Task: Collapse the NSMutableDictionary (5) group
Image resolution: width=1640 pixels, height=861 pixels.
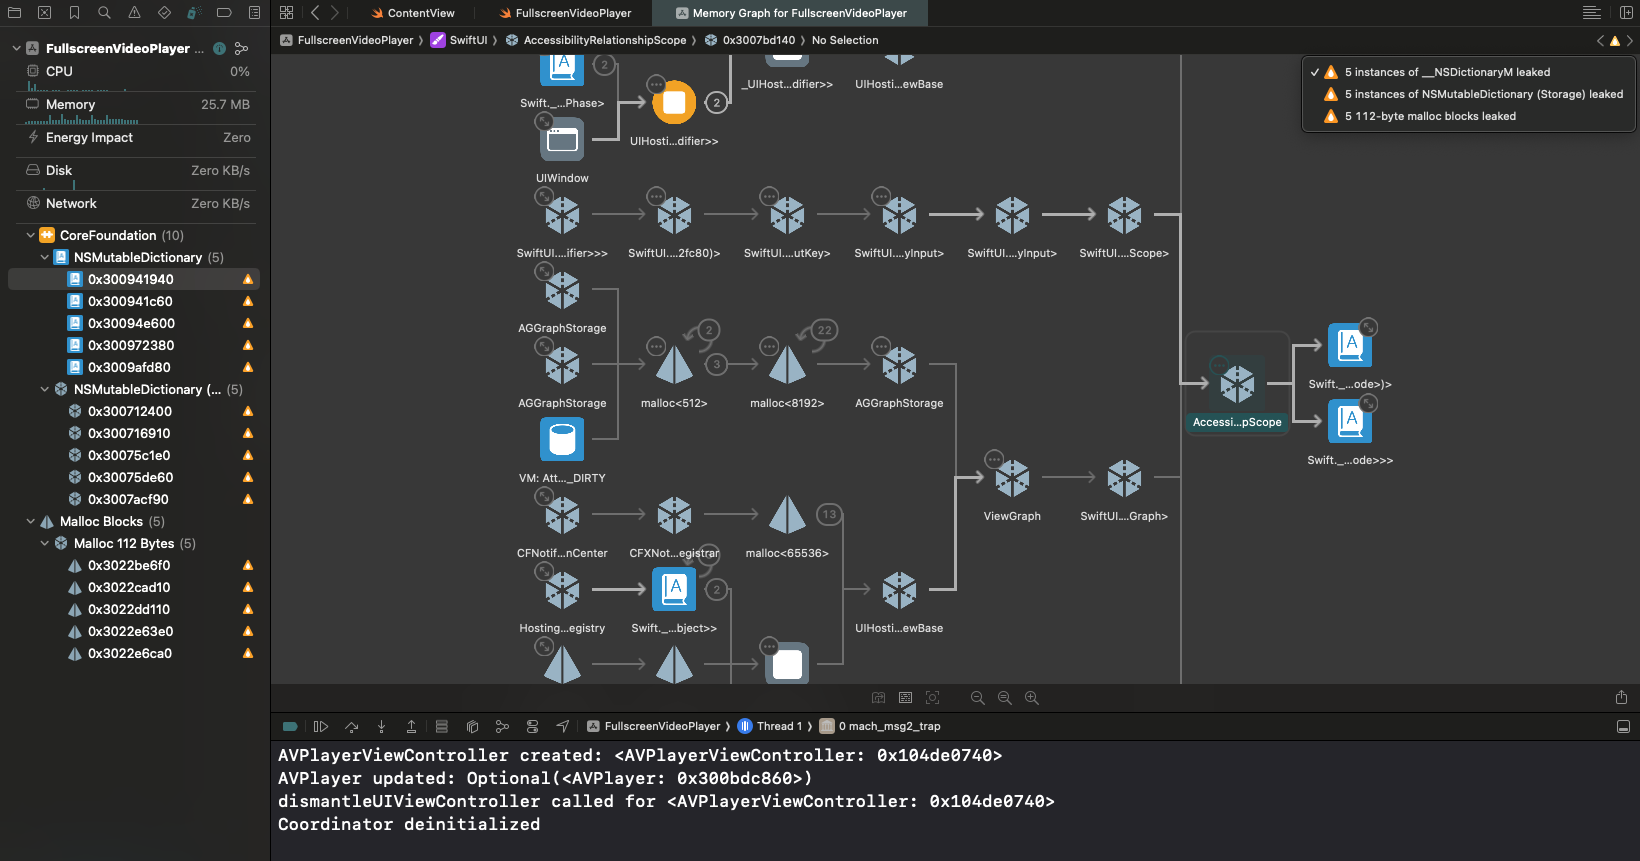Action: coord(45,258)
